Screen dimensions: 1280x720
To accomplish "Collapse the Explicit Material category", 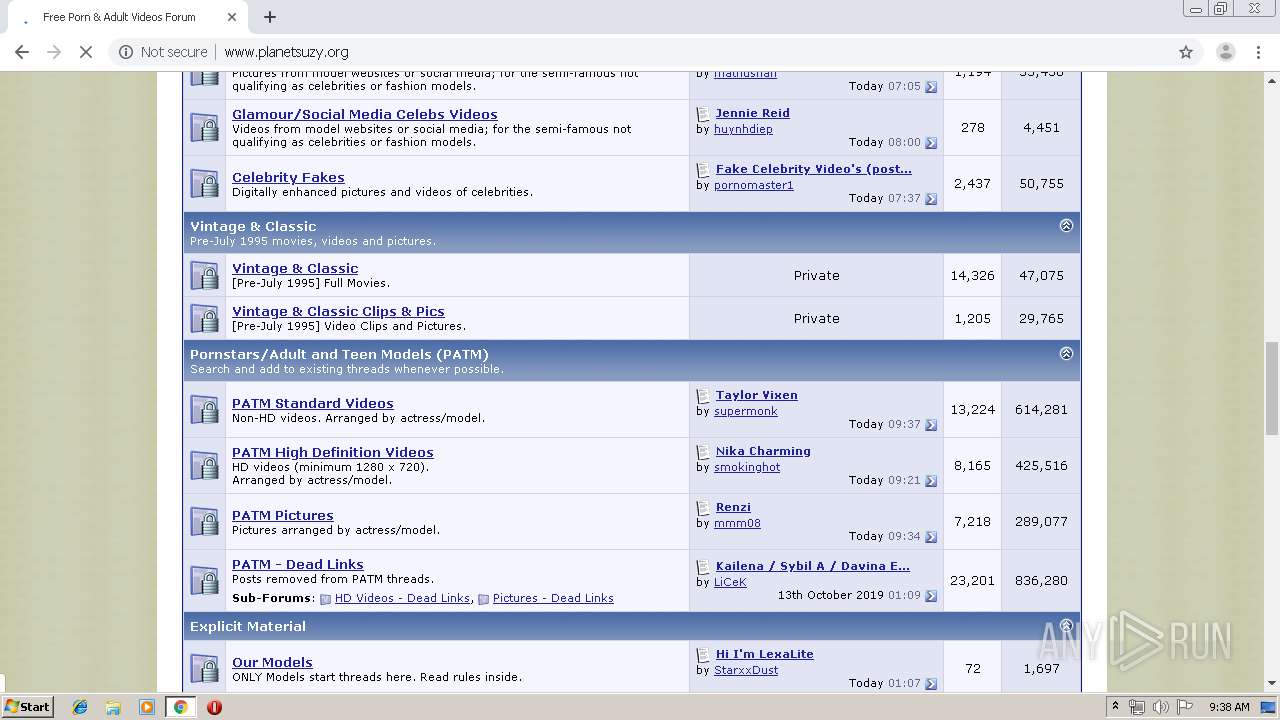I will pos(1066,625).
